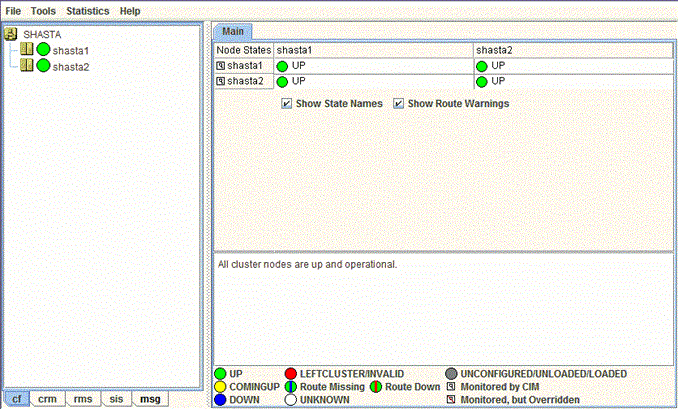Image resolution: width=678 pixels, height=409 pixels.
Task: Click the CIM monitor icon beside shasta1 row
Action: point(221,66)
